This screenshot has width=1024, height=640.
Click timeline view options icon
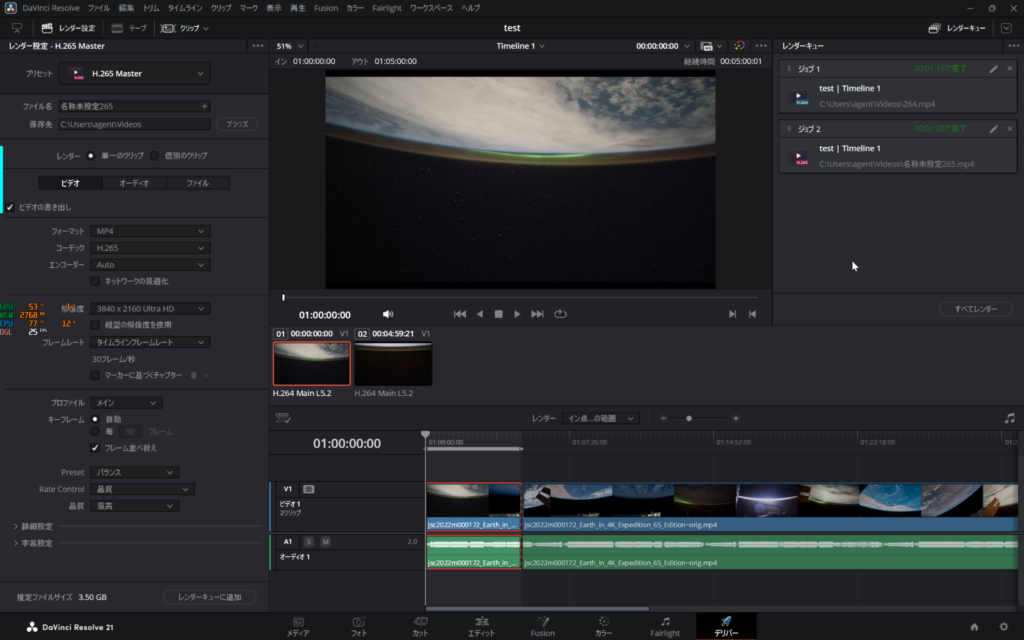[283, 418]
